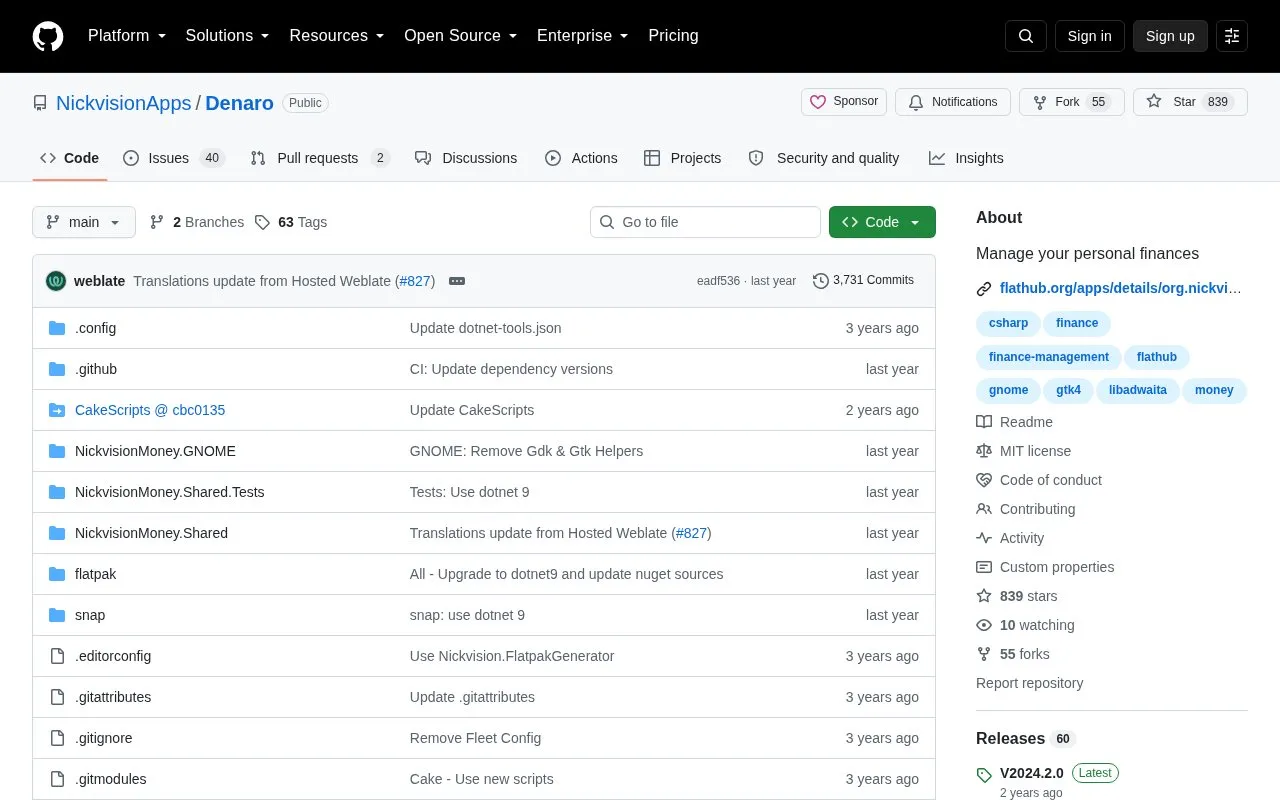Open the .editorconfig file

(x=113, y=656)
